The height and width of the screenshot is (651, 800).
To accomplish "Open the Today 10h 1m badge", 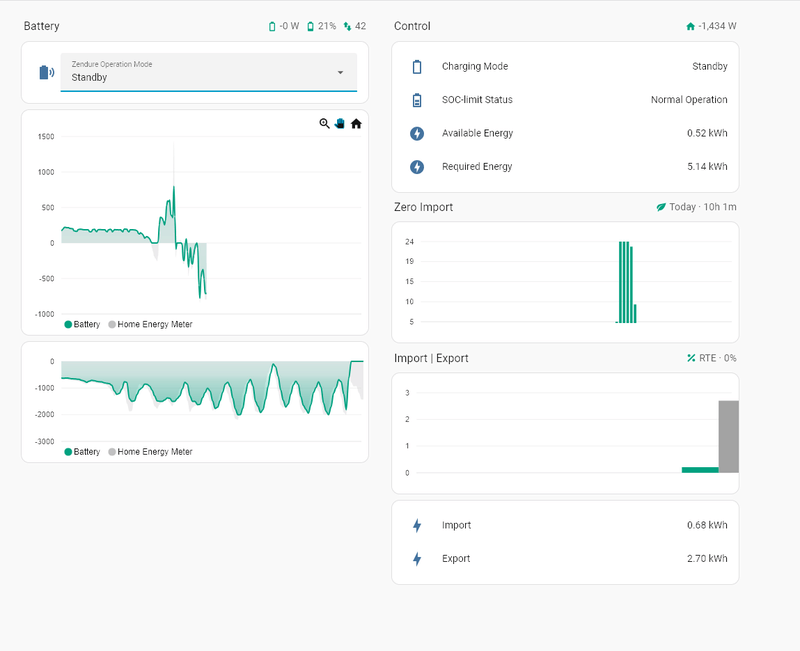I will 696,207.
